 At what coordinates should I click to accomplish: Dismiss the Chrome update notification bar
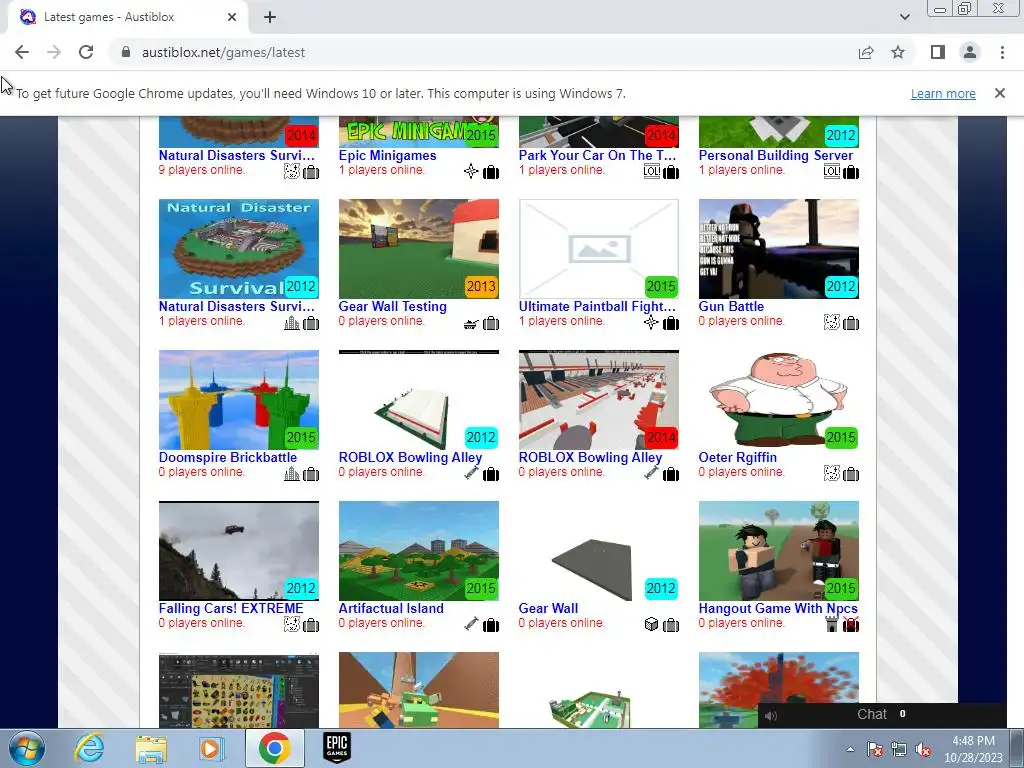(999, 93)
